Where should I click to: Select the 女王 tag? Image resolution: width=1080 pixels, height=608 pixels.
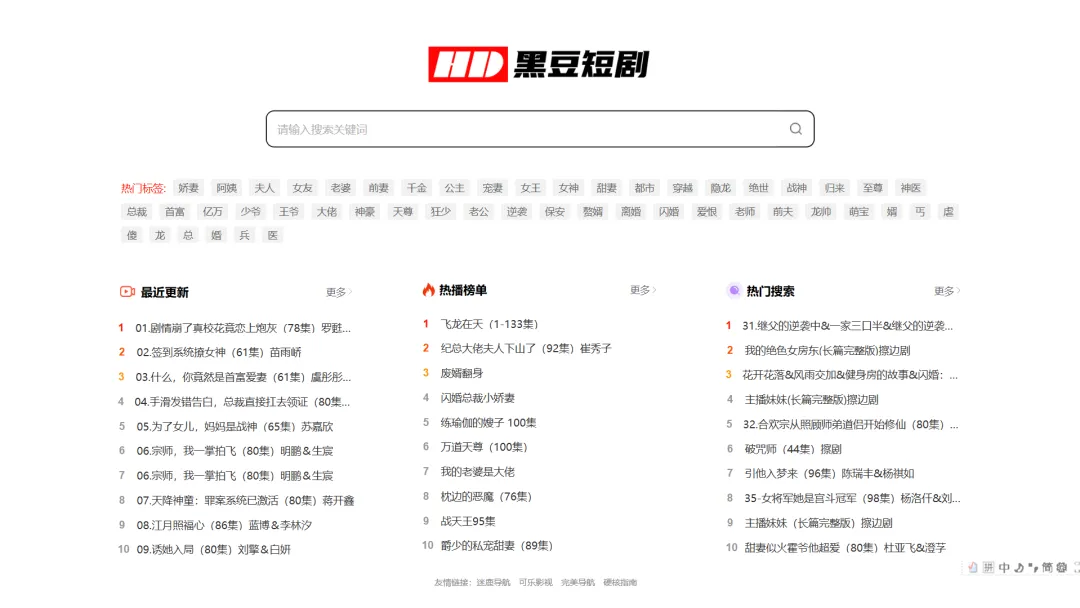coord(530,188)
